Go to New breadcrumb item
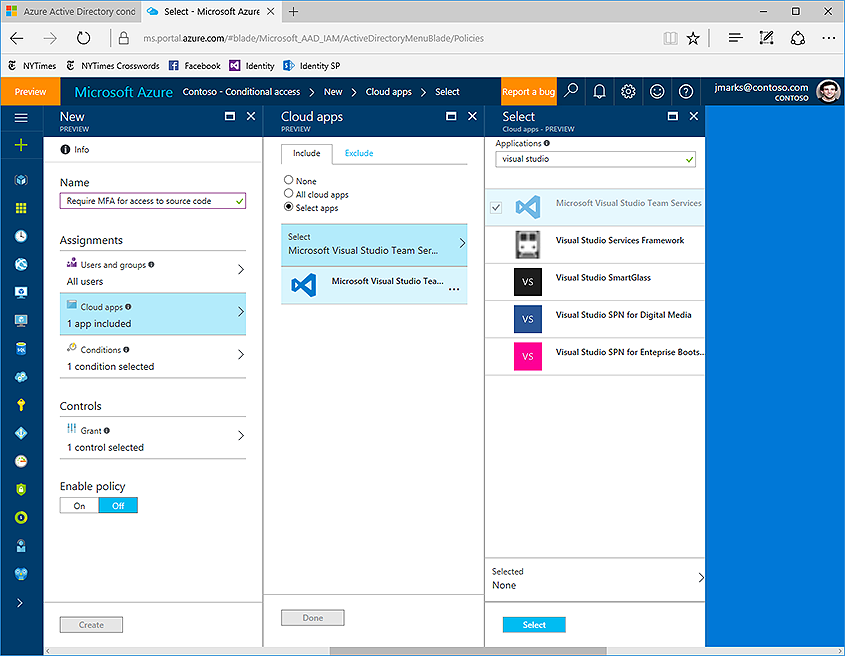The image size is (845, 656). click(333, 92)
